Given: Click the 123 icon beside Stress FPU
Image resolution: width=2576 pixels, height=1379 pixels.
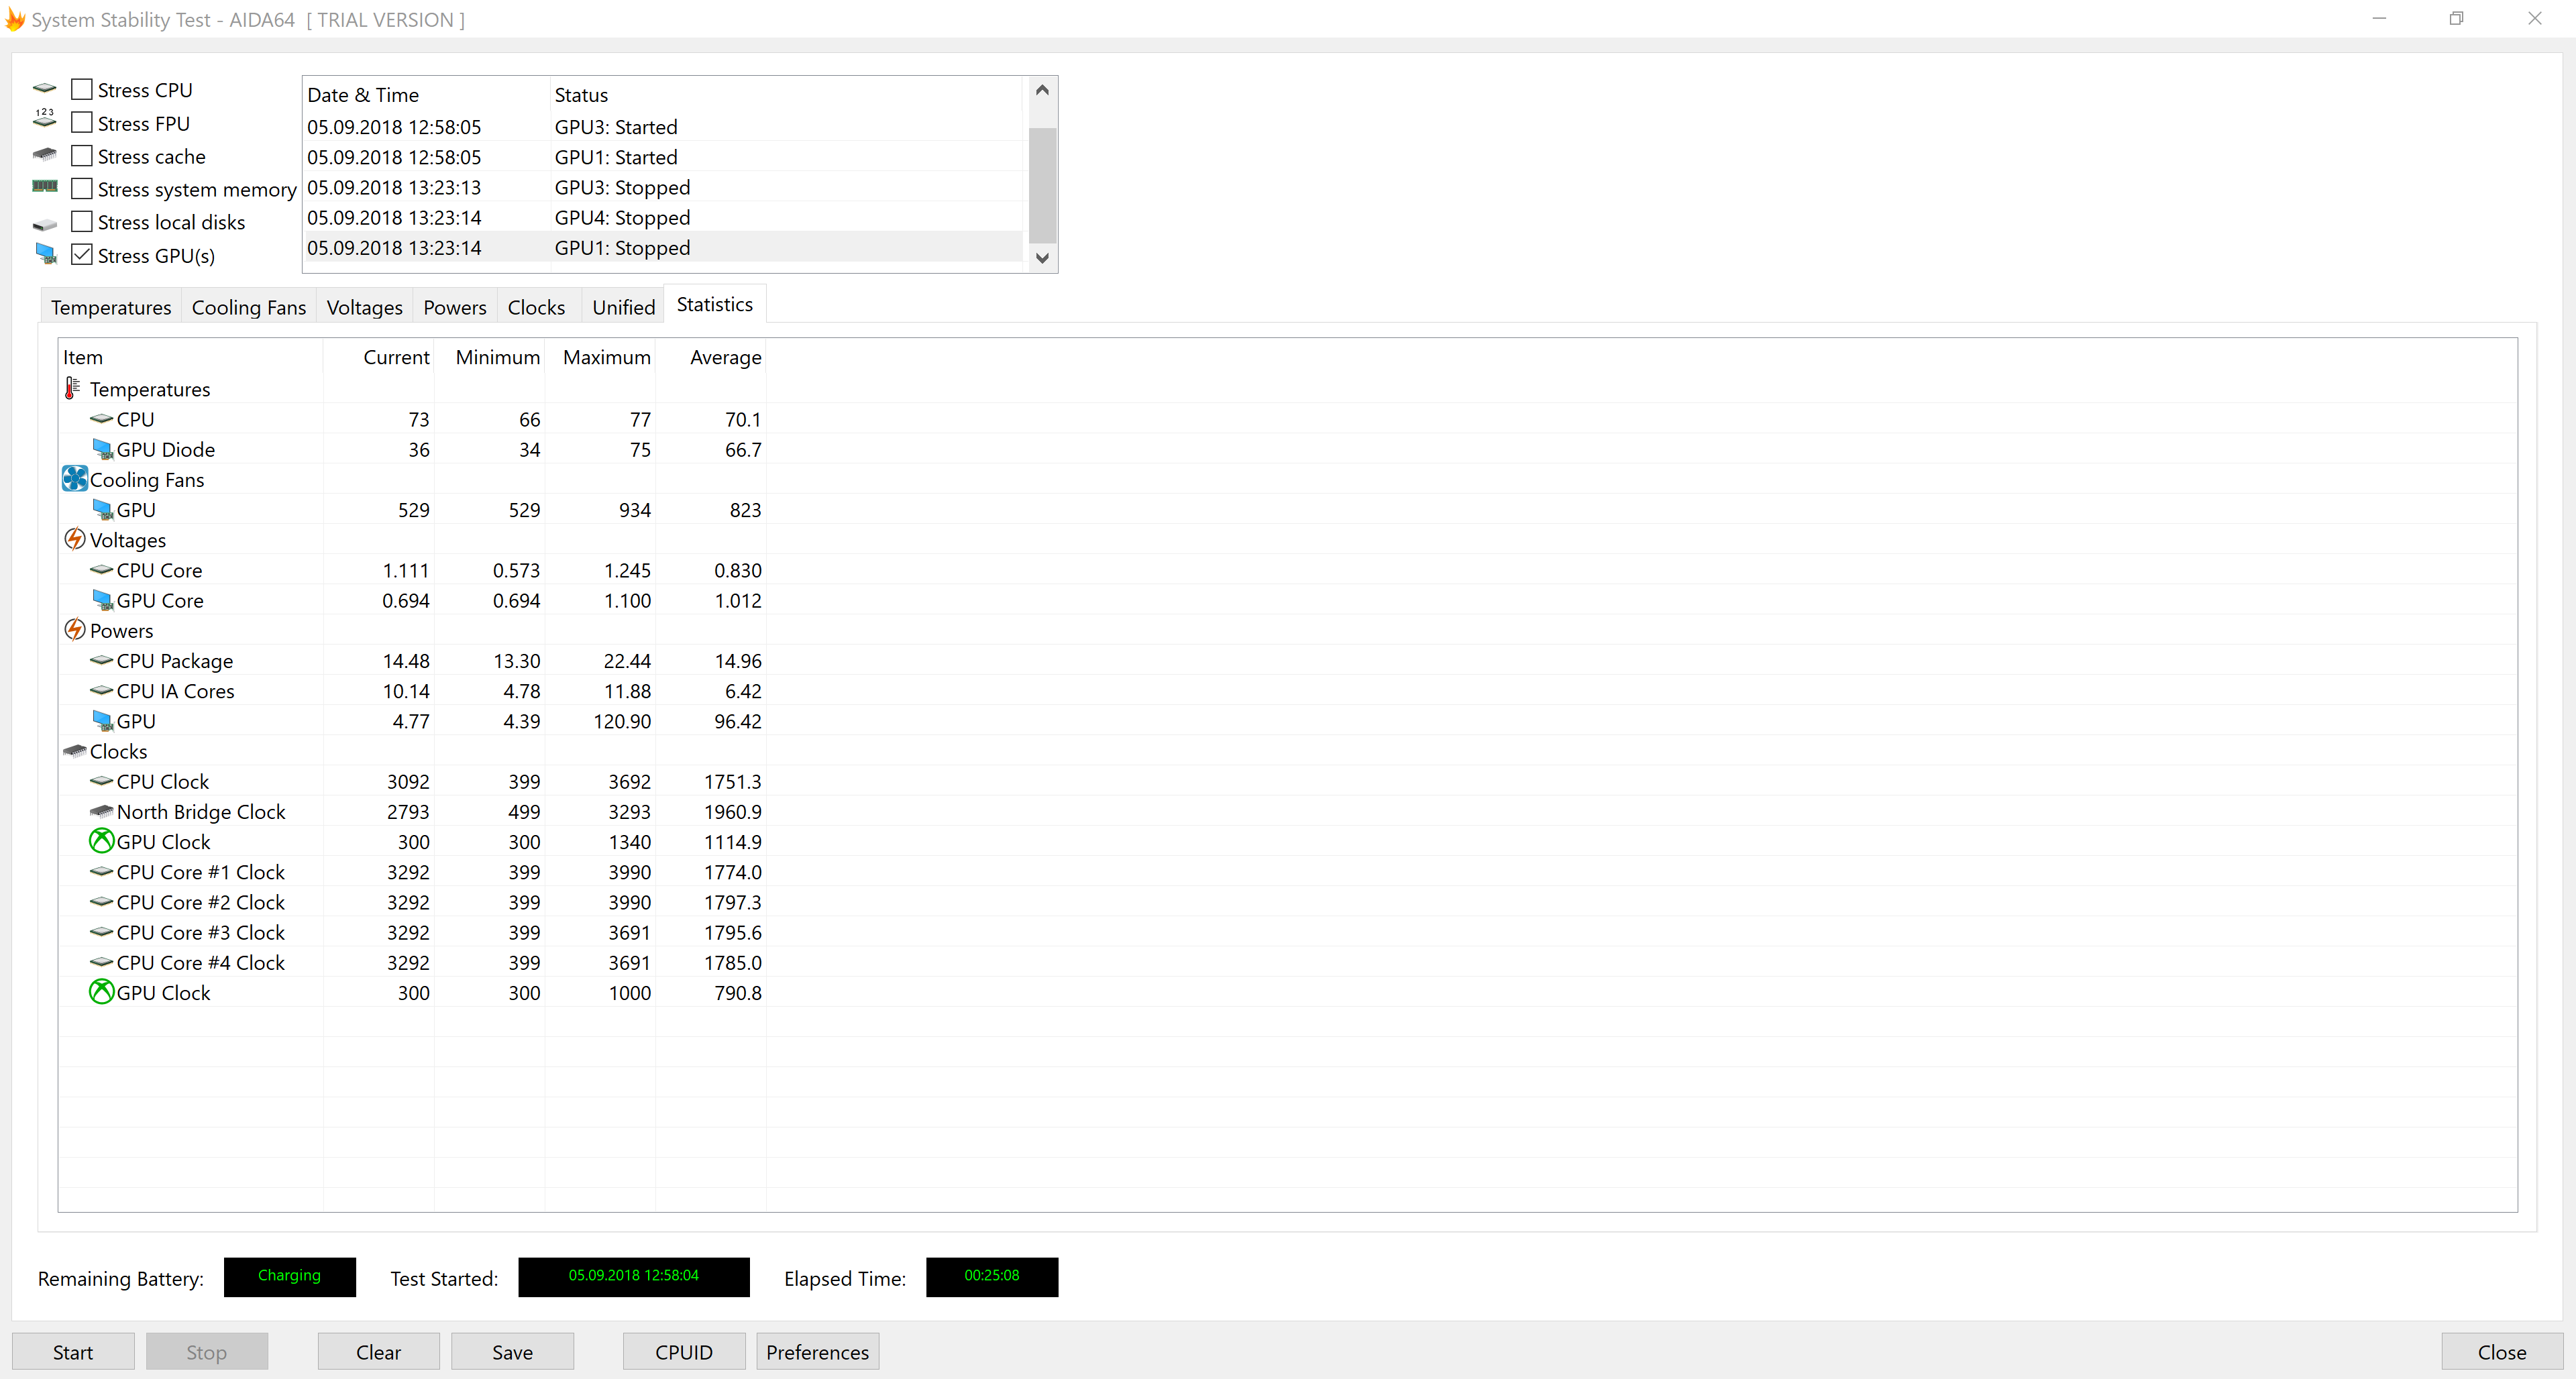Looking at the screenshot, I should 45,119.
